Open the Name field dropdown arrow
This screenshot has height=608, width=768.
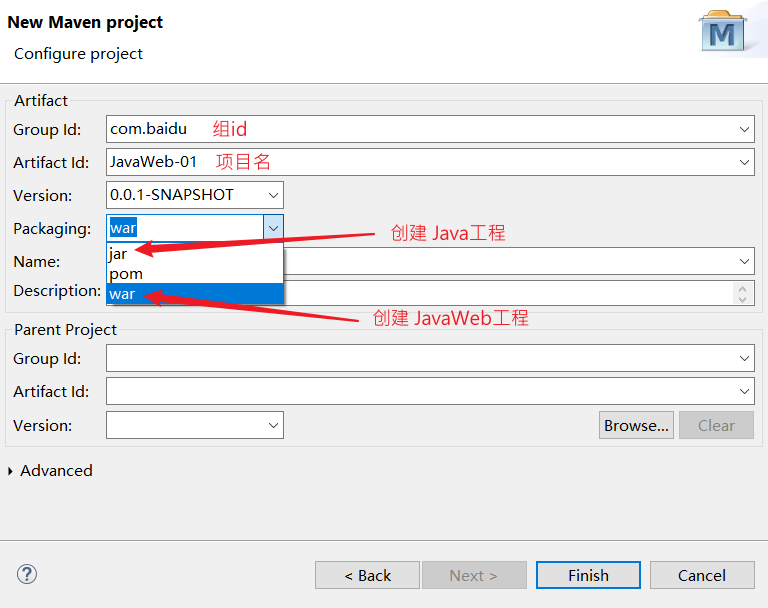click(x=744, y=261)
